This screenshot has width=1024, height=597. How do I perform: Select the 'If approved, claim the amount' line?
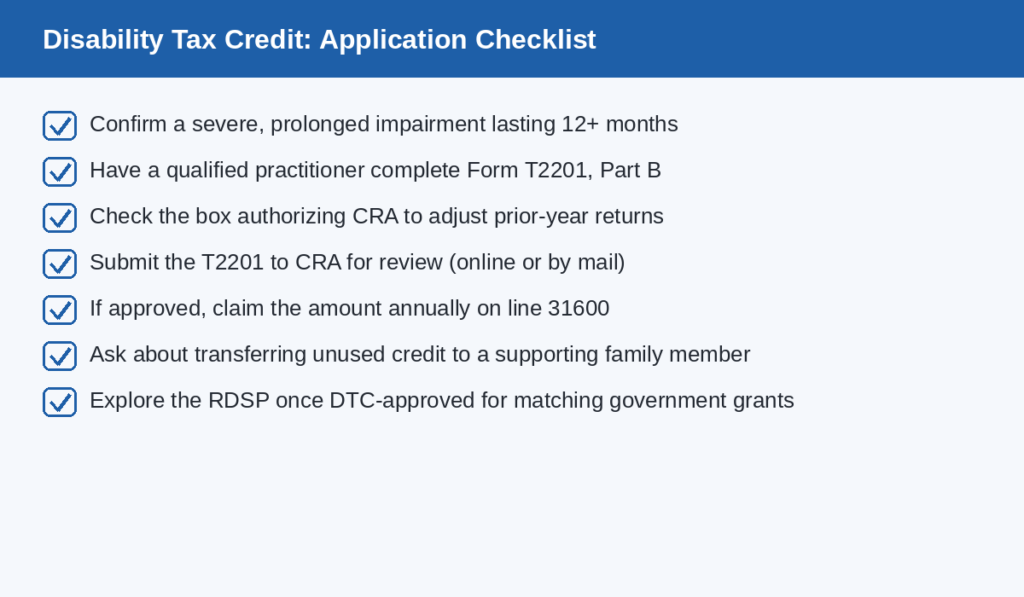coord(349,308)
